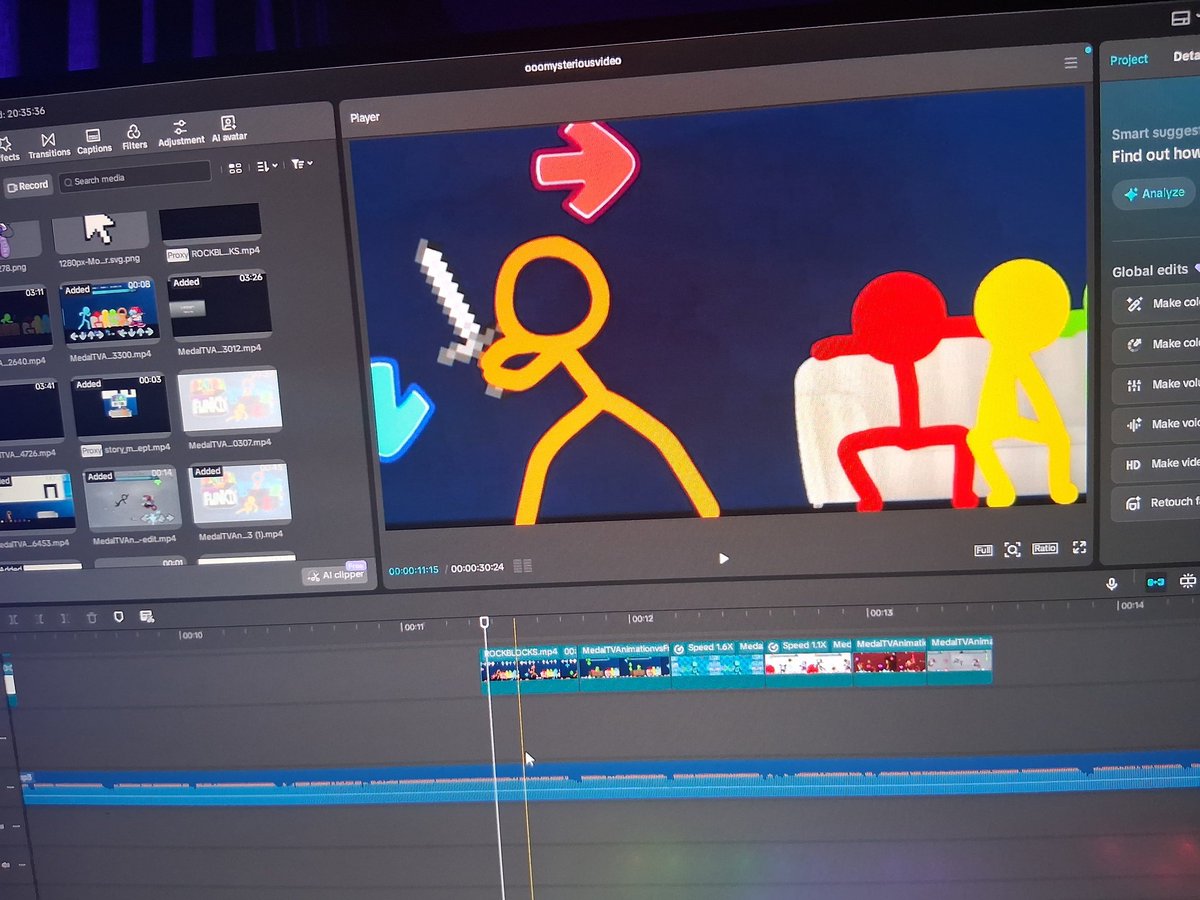Click the timeline delete trash icon
Viewport: 1200px width, 900px height.
click(92, 618)
